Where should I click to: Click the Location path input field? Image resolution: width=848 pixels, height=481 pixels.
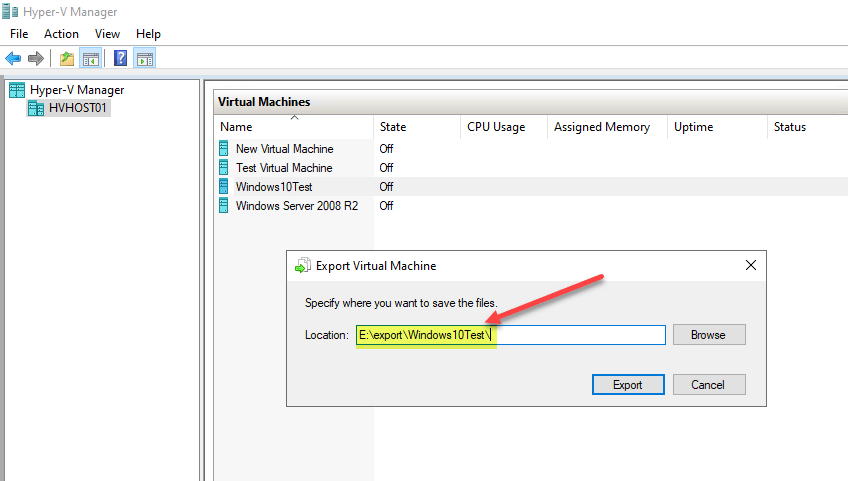coord(511,335)
